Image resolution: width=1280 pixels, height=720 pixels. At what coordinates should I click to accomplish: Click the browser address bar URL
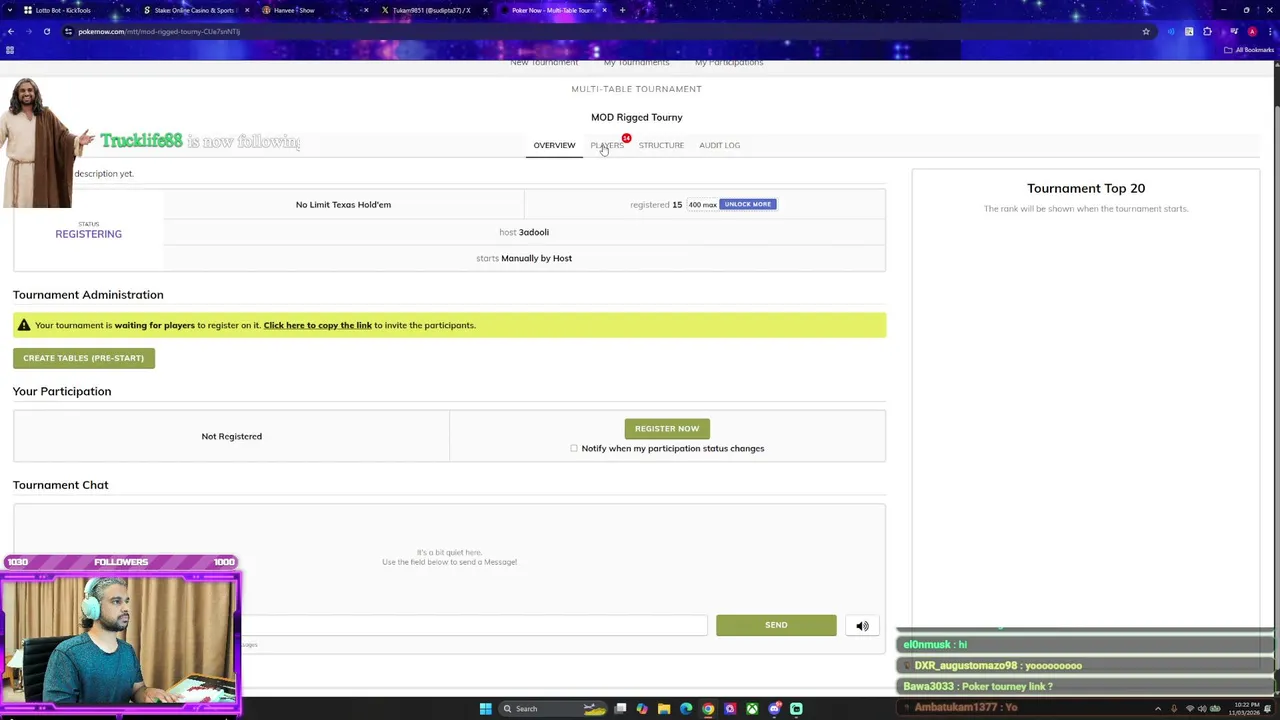tap(158, 31)
